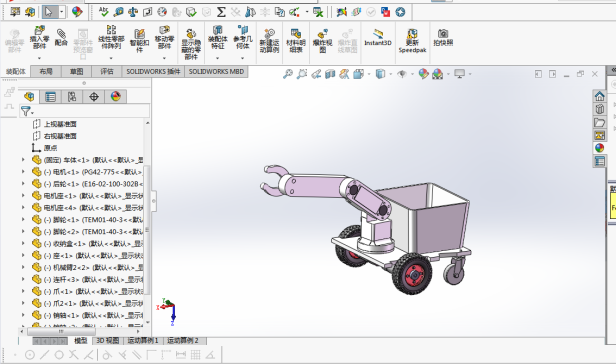
Task: Click the zoom to fit magnifier icon
Action: click(288, 74)
